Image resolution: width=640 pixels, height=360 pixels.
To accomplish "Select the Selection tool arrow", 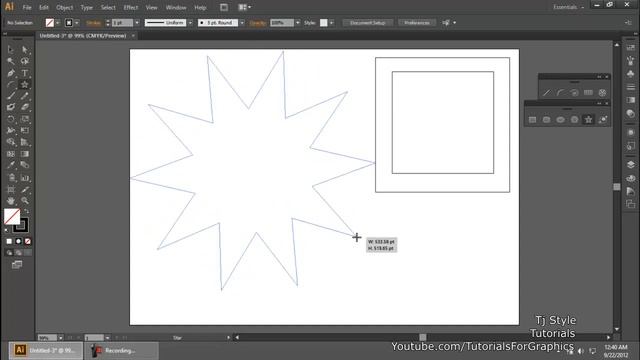I will [x=11, y=50].
